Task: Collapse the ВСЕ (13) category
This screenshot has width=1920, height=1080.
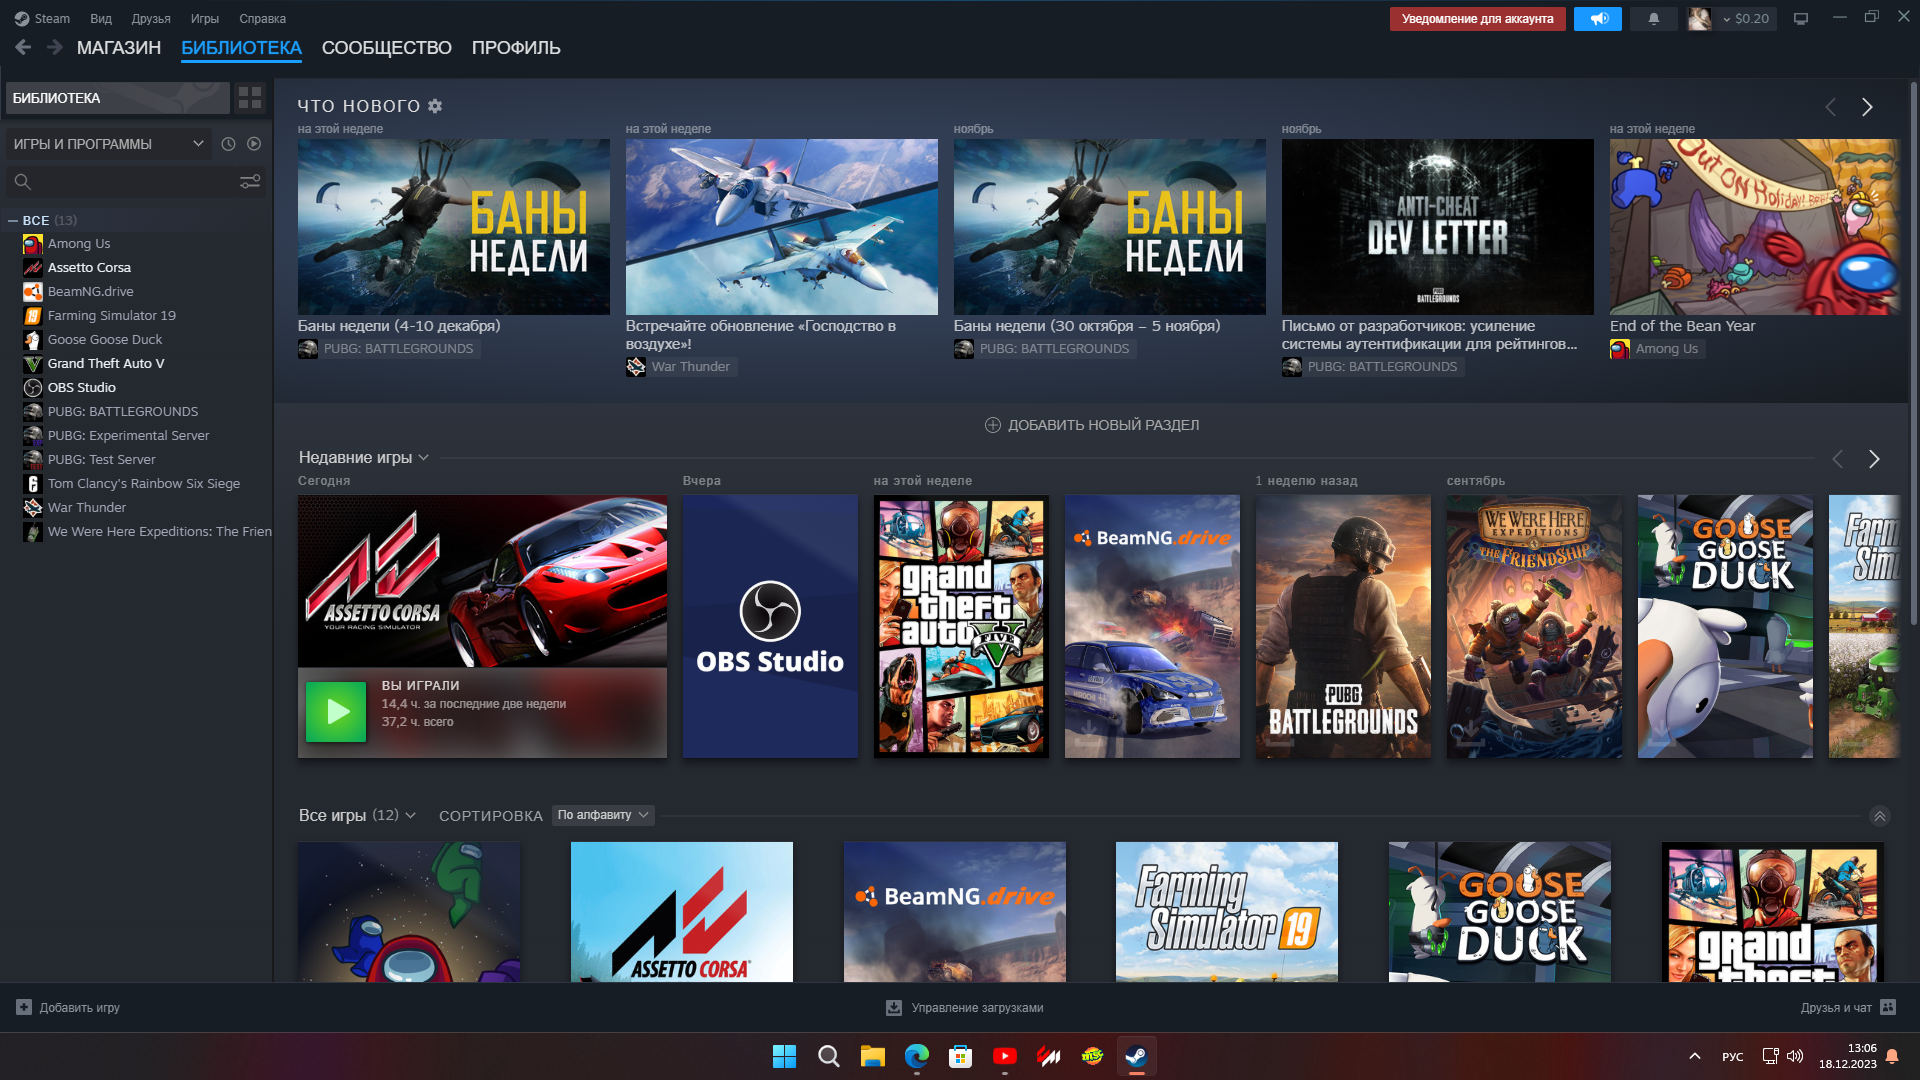Action: pos(13,220)
